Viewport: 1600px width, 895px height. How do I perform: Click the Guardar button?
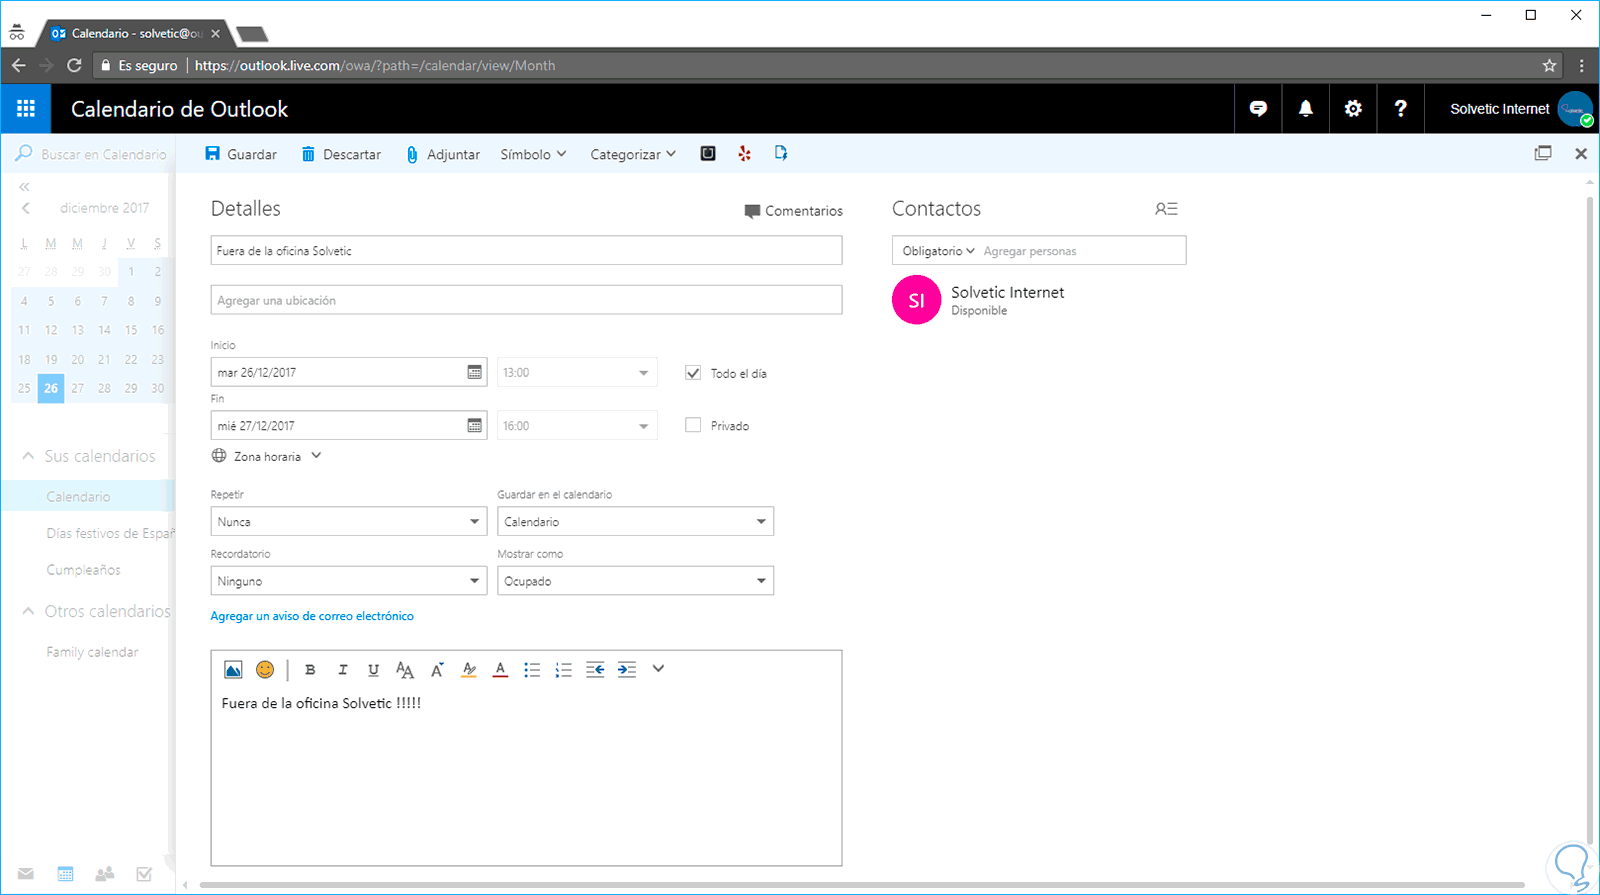point(241,154)
